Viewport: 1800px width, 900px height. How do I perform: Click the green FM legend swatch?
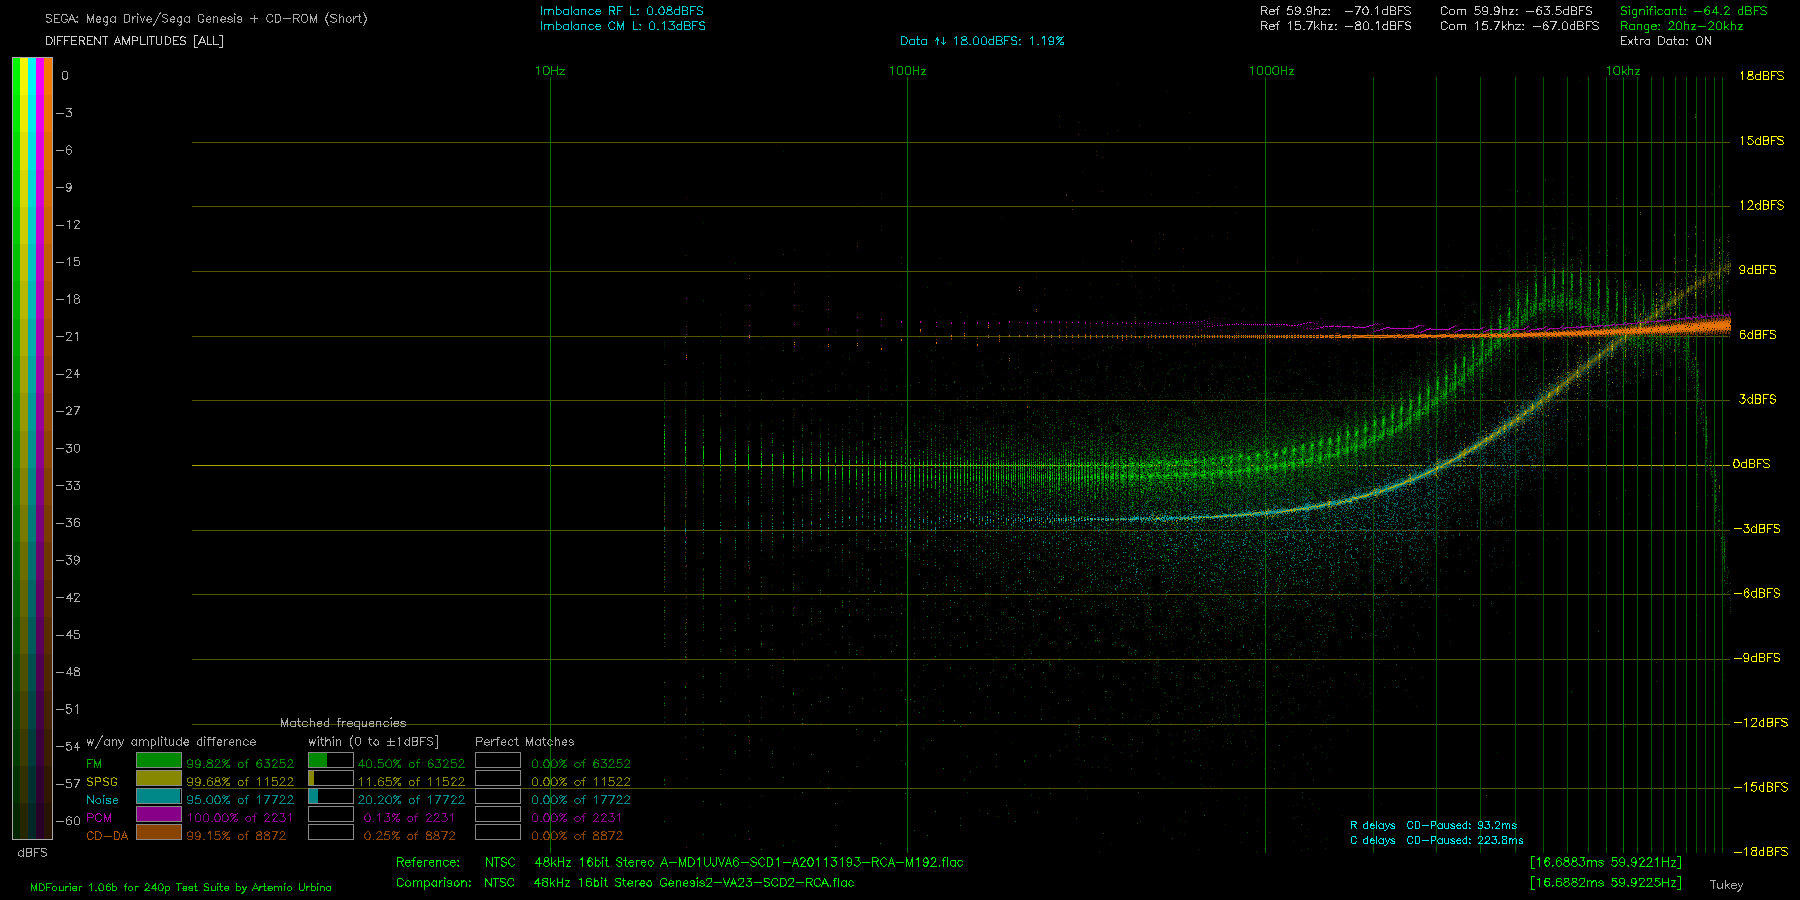[x=159, y=761]
